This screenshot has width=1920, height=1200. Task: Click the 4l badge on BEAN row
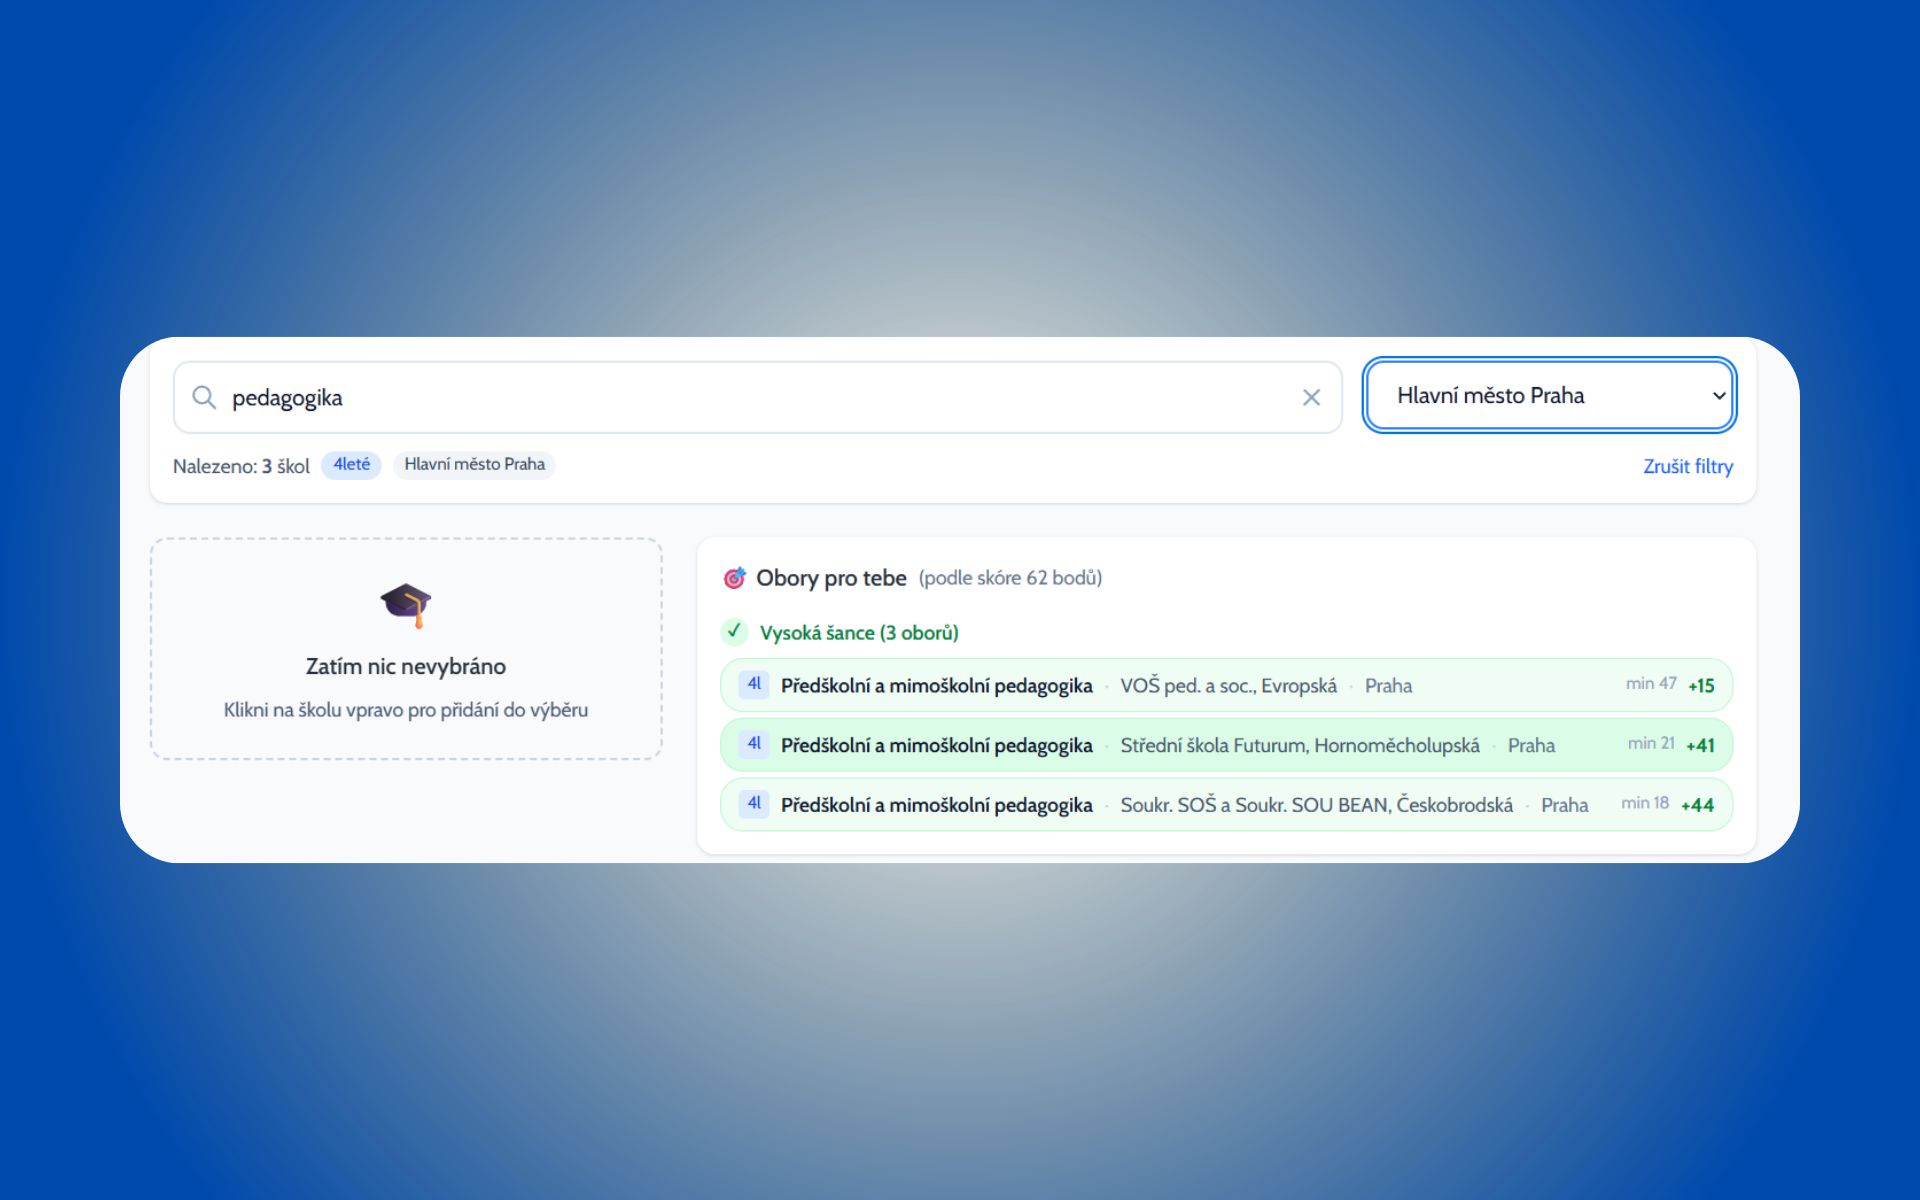pos(754,804)
